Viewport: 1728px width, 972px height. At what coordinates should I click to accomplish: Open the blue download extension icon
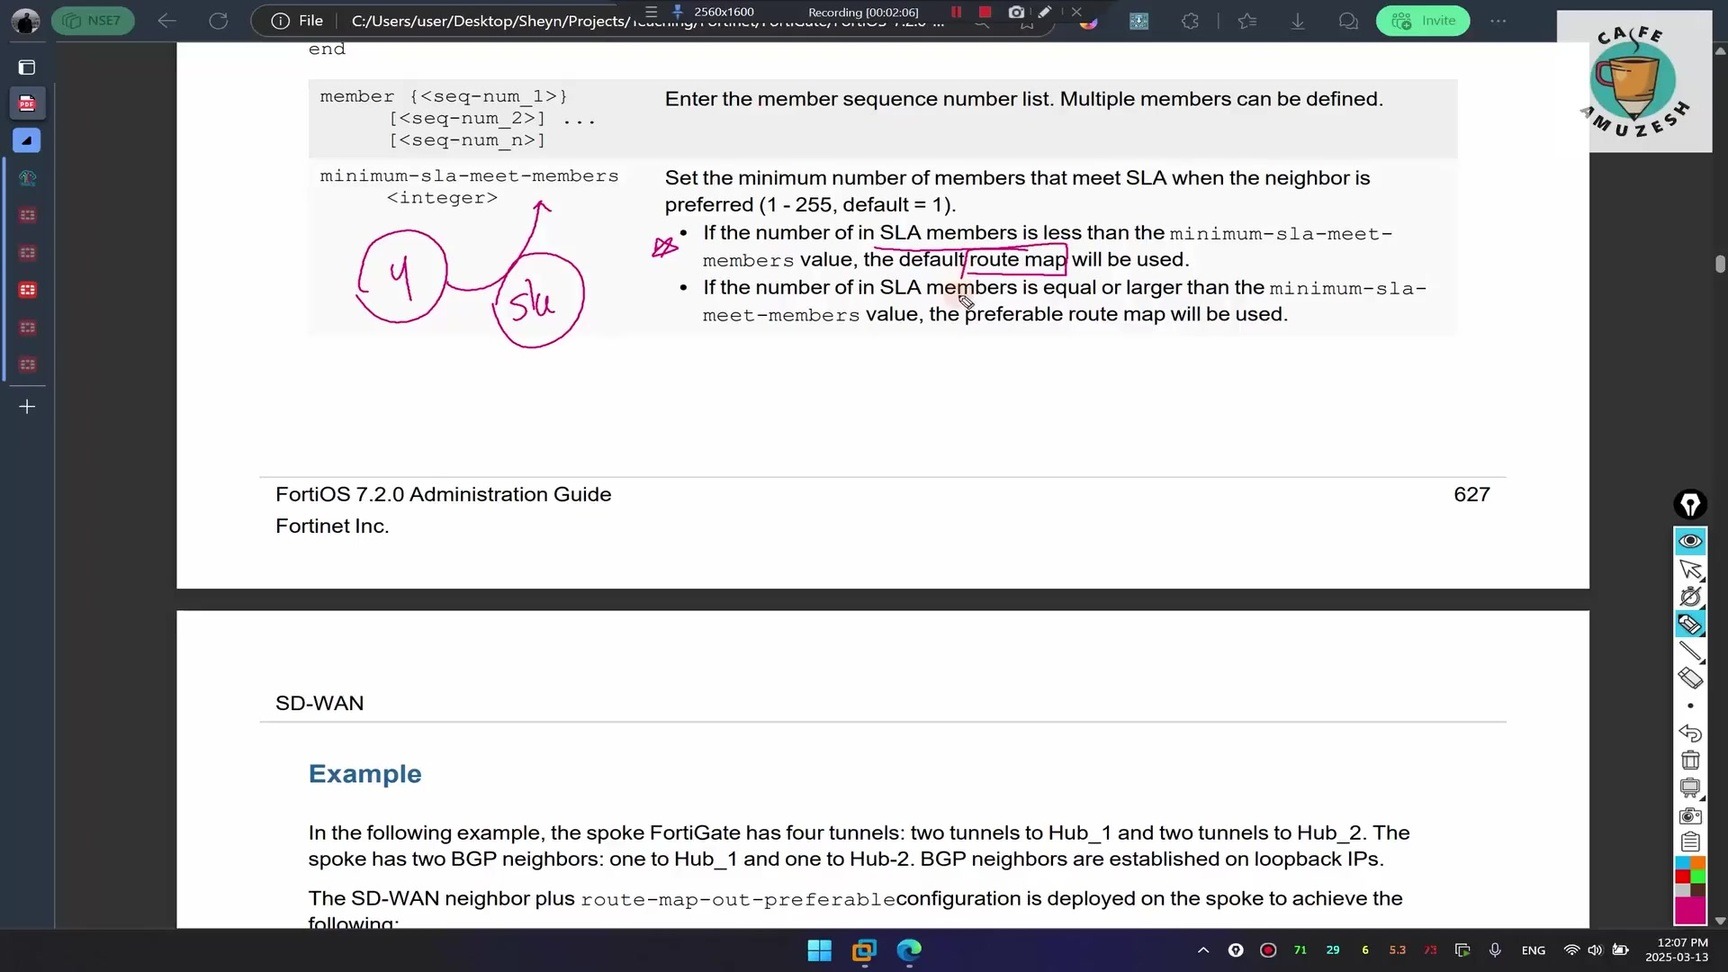(1139, 20)
